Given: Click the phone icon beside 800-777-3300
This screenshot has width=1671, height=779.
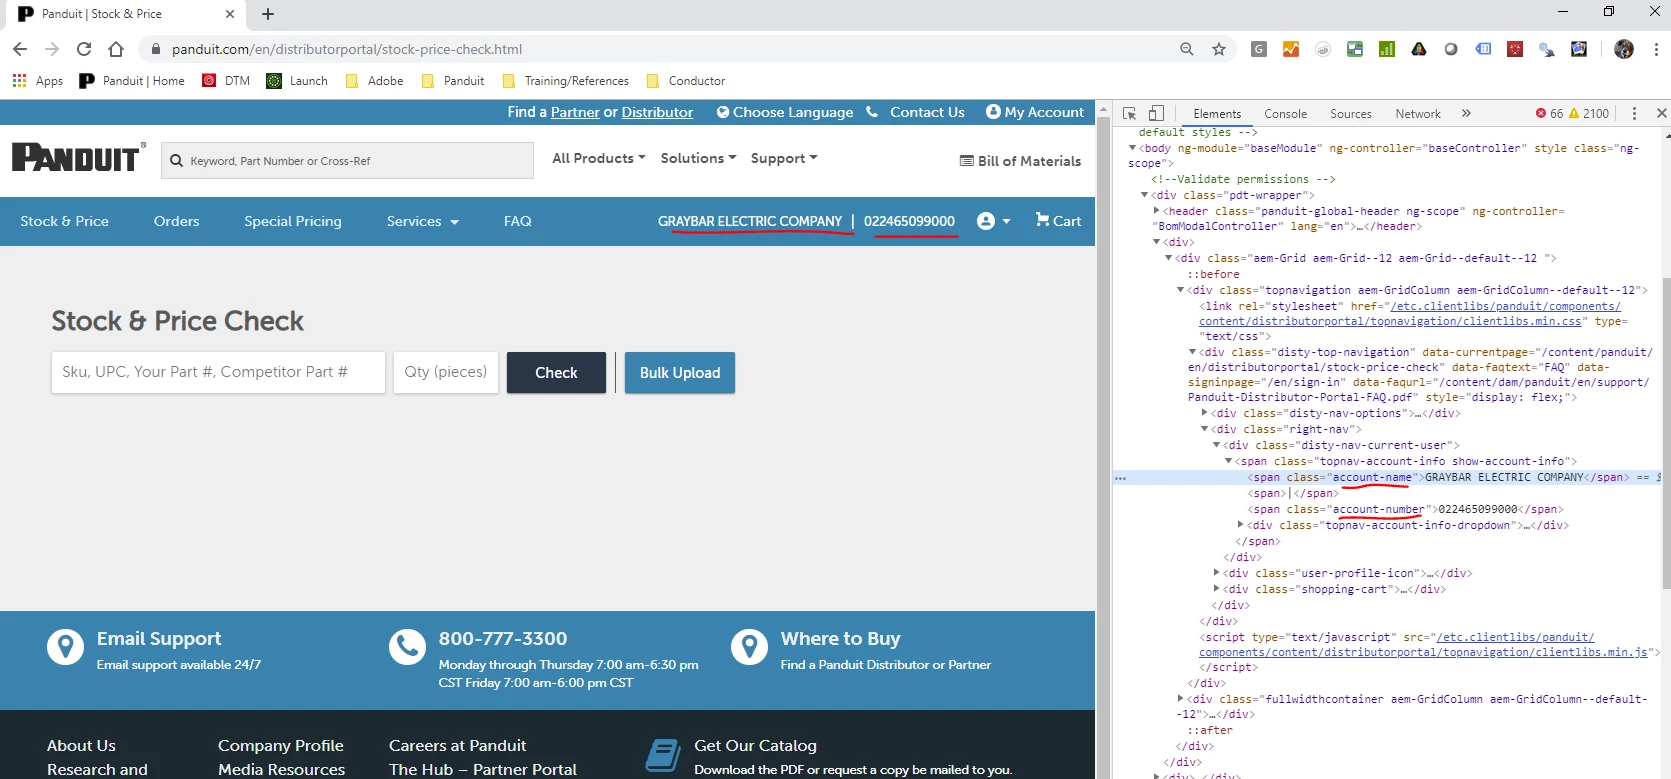Looking at the screenshot, I should click(x=407, y=647).
